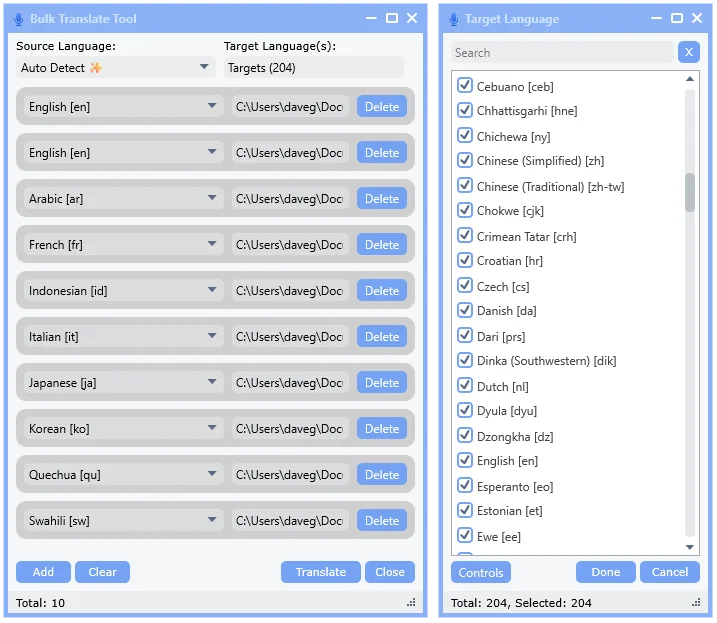Click scroll up arrow in language list
This screenshot has width=717, height=623.
tap(690, 79)
